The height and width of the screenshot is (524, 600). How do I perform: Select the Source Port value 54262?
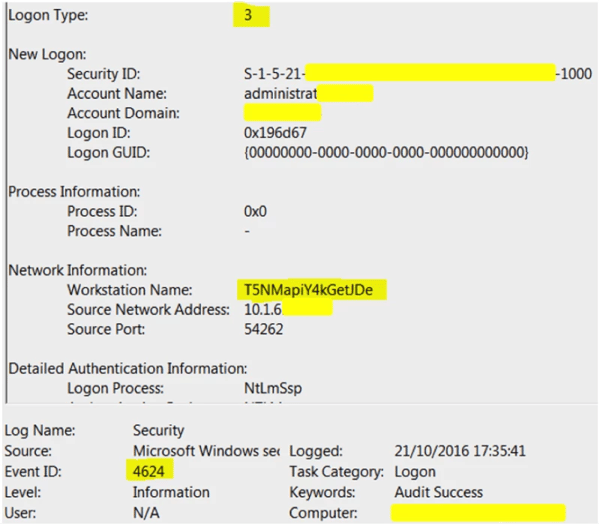(x=265, y=328)
